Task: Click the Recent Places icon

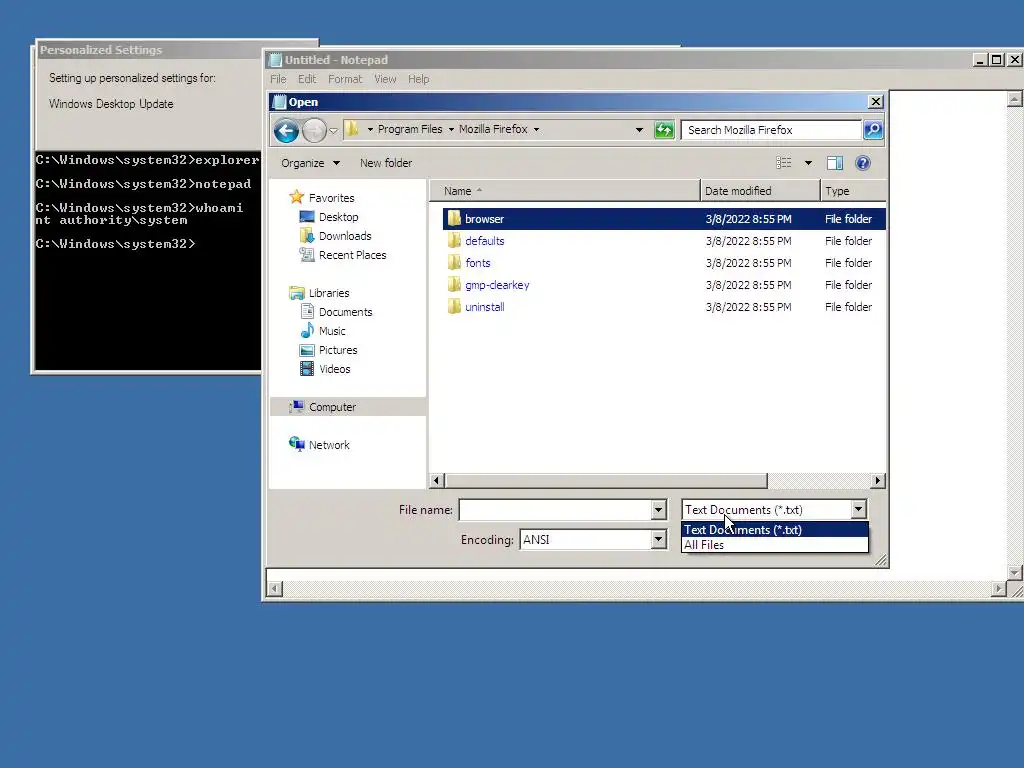Action: click(307, 254)
